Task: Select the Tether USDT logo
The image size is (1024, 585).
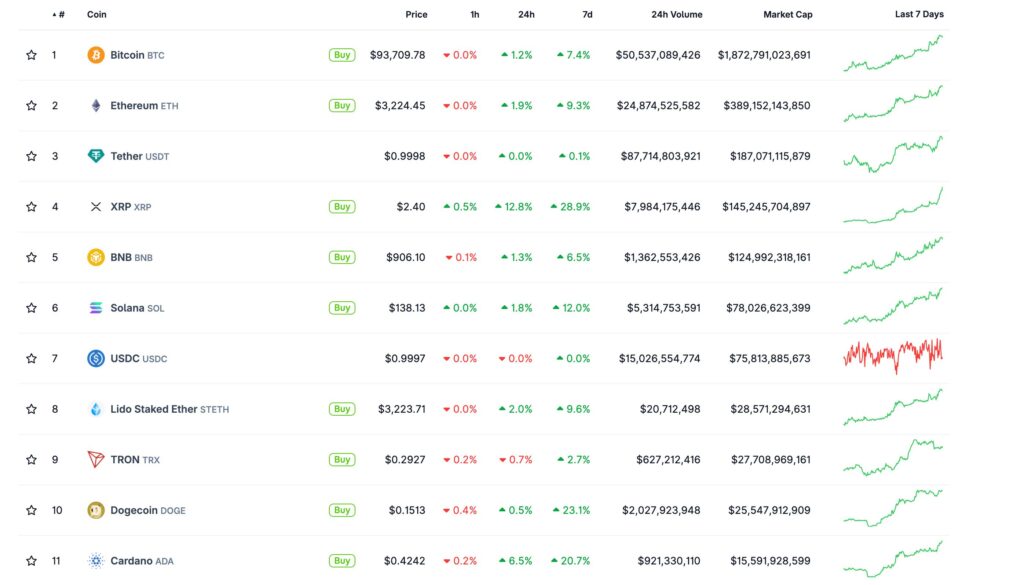Action: (x=96, y=156)
